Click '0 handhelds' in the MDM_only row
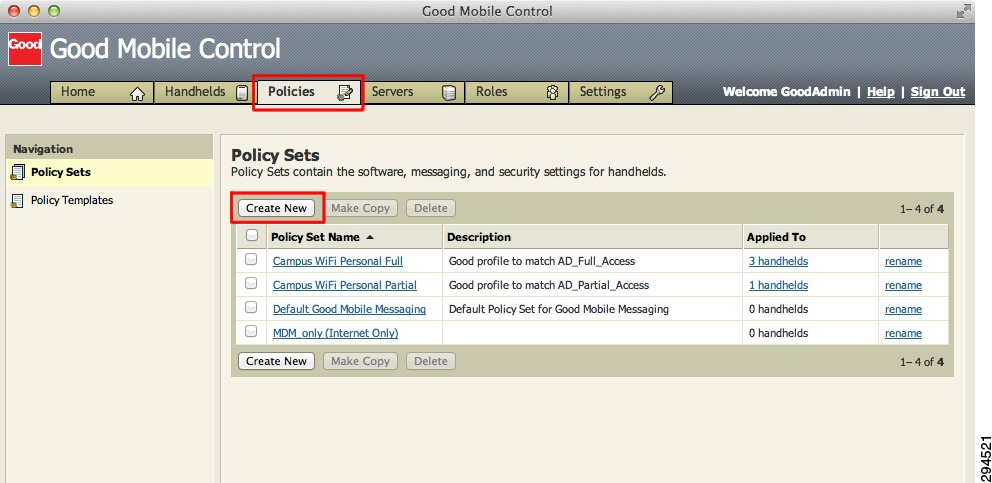Screen dimensions: 992x483 pos(778,333)
